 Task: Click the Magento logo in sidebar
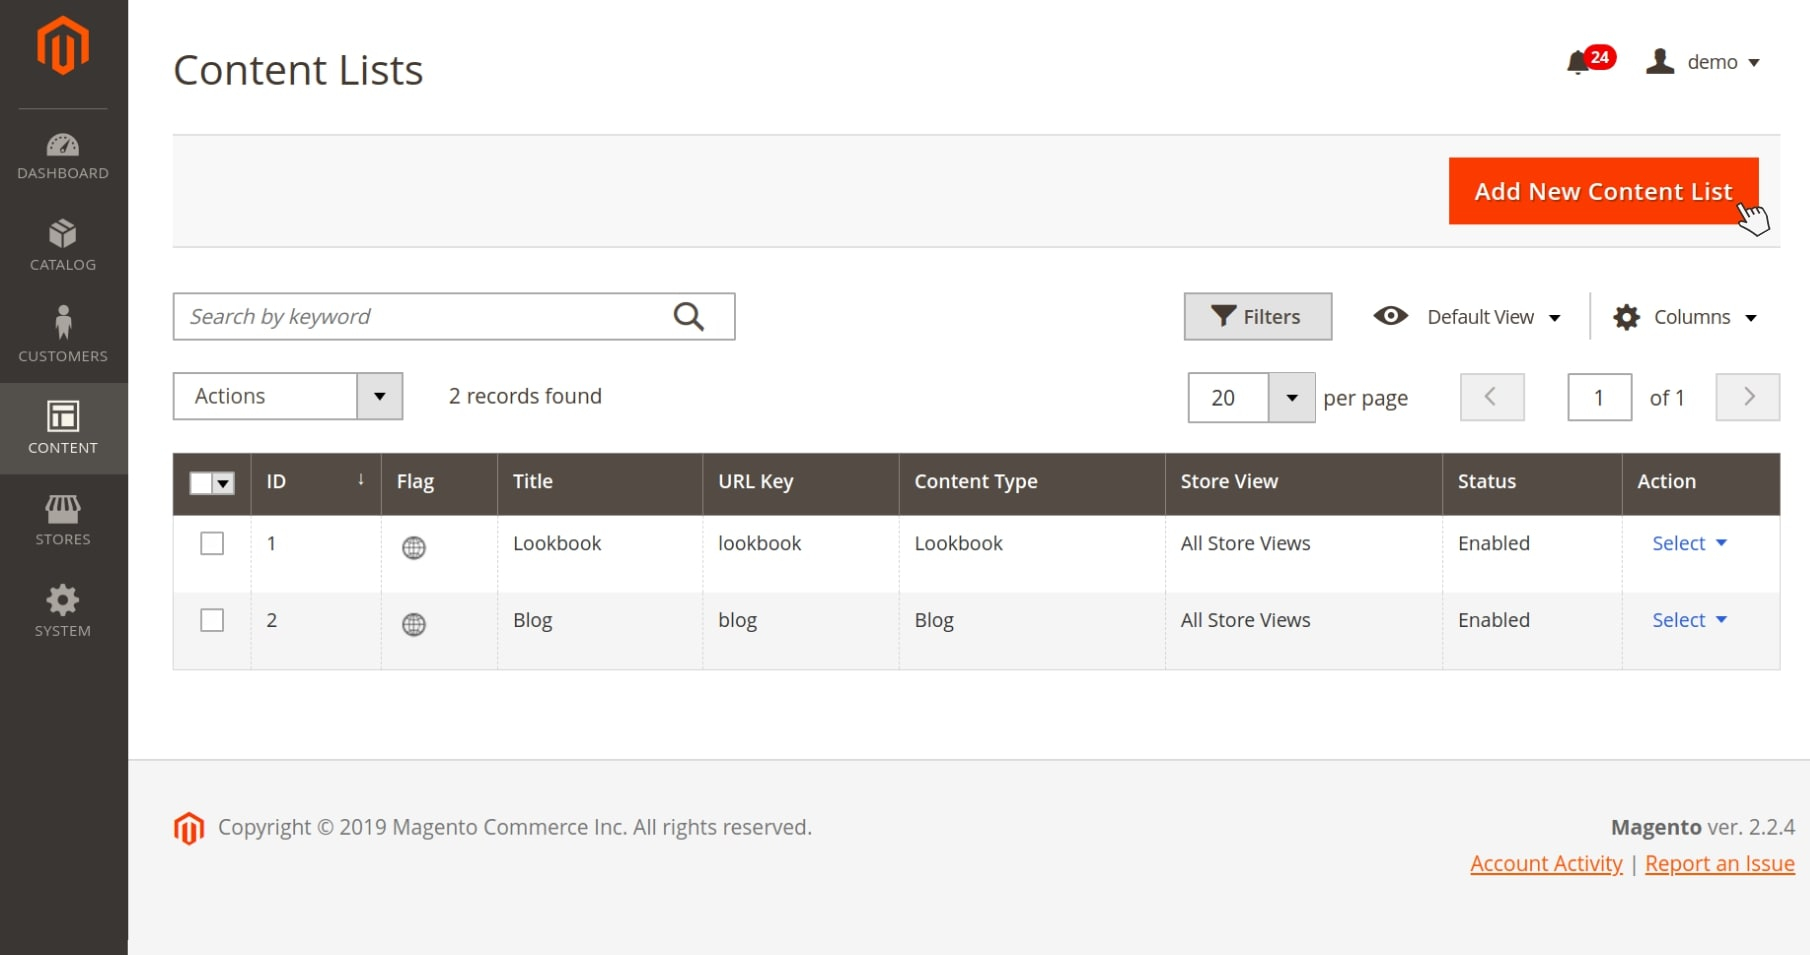point(63,46)
